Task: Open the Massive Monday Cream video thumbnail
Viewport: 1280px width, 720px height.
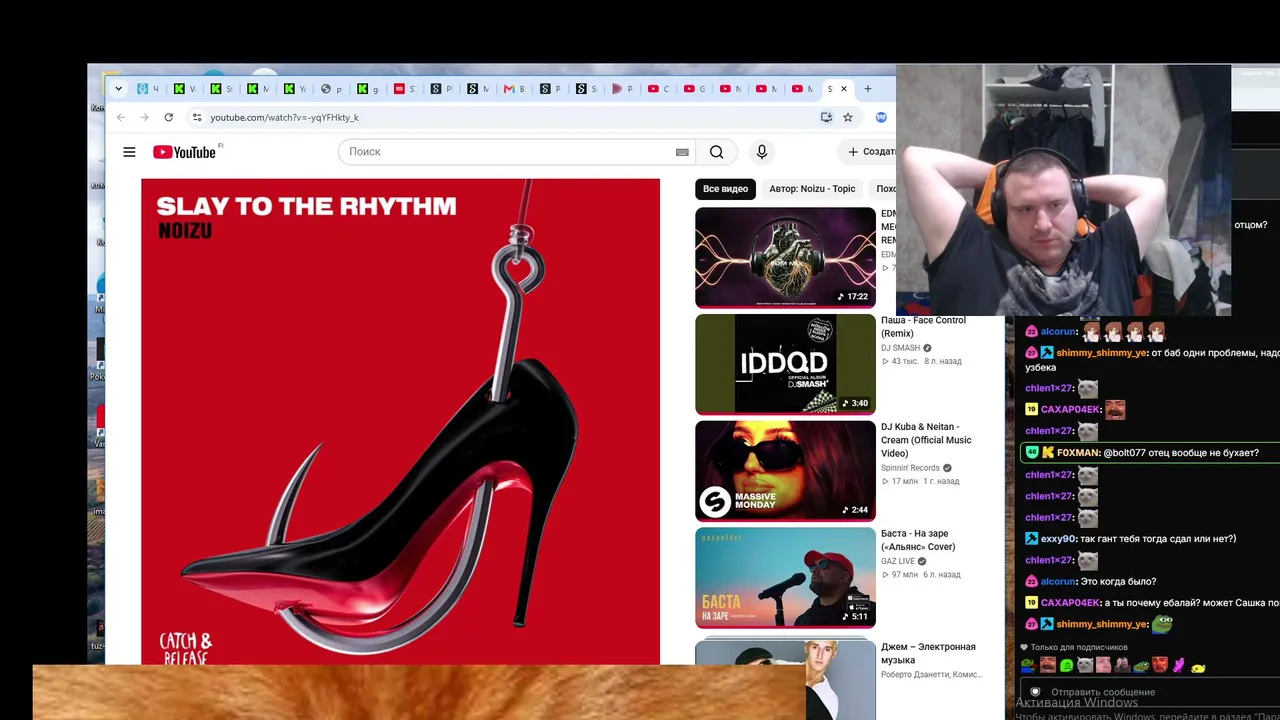Action: point(785,470)
